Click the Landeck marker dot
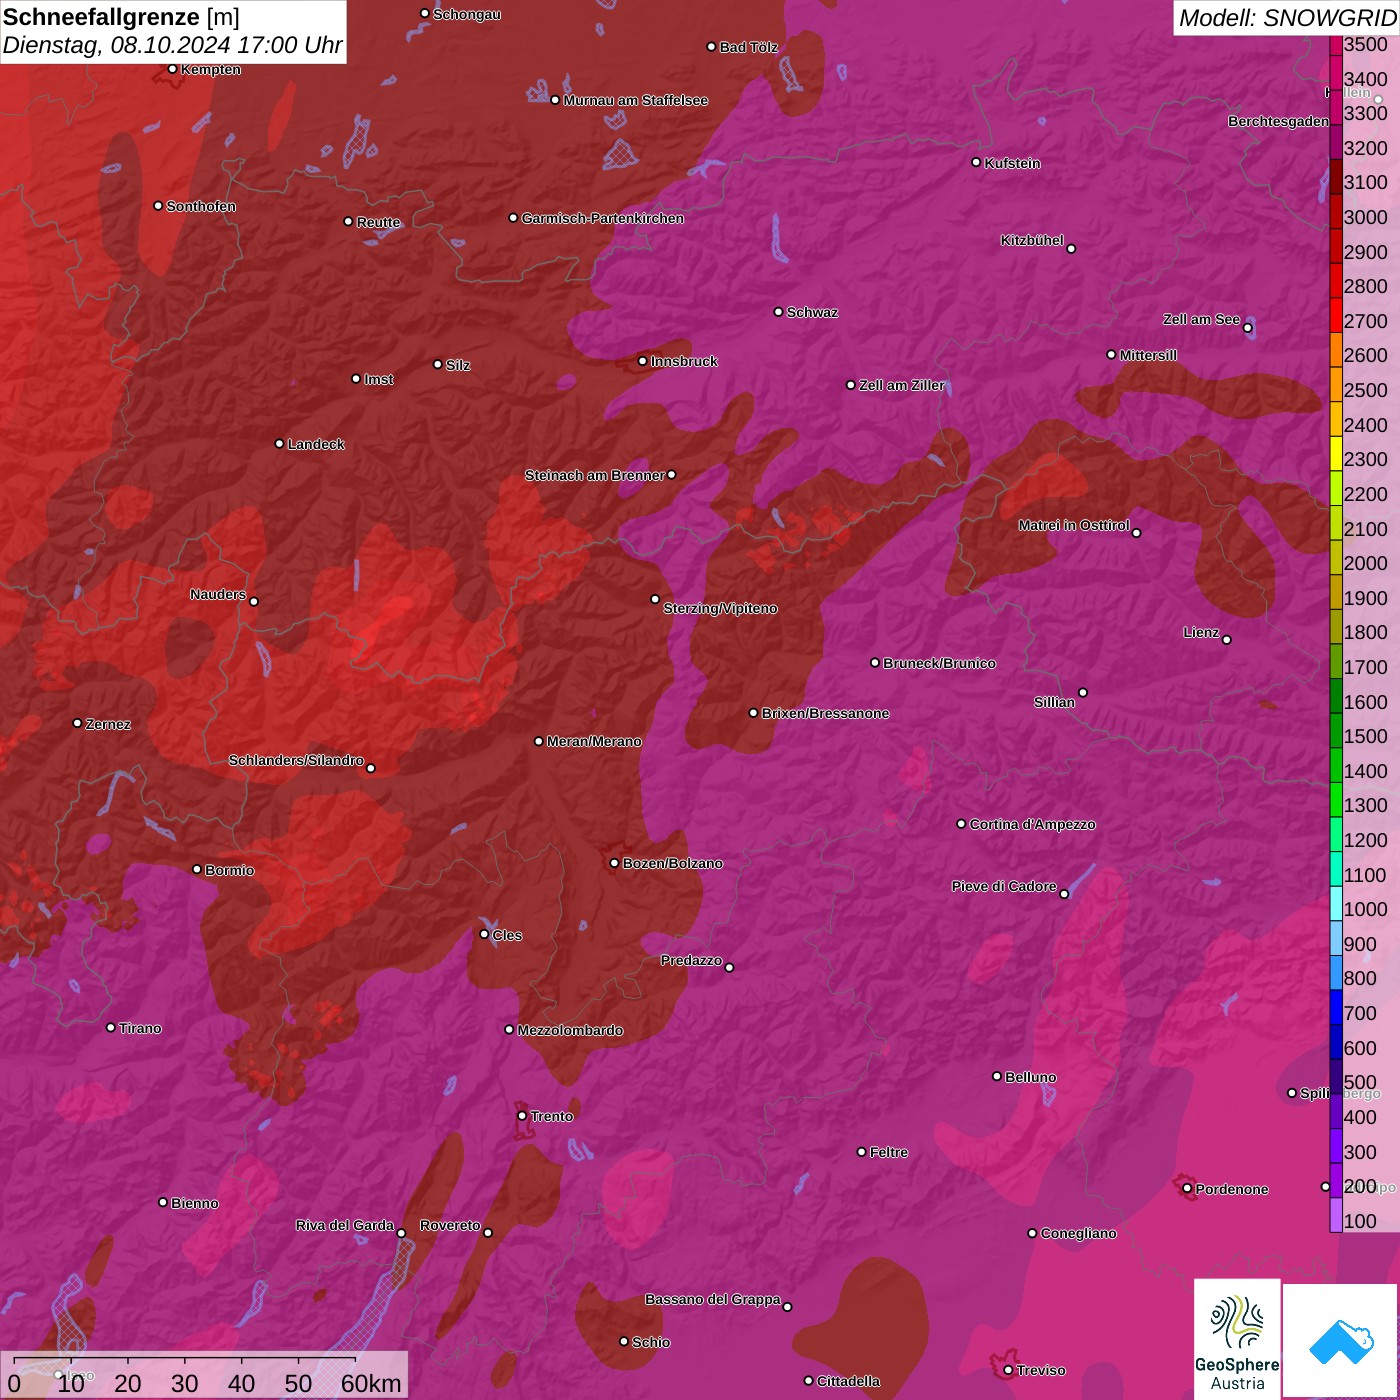Viewport: 1400px width, 1400px height. [x=280, y=444]
